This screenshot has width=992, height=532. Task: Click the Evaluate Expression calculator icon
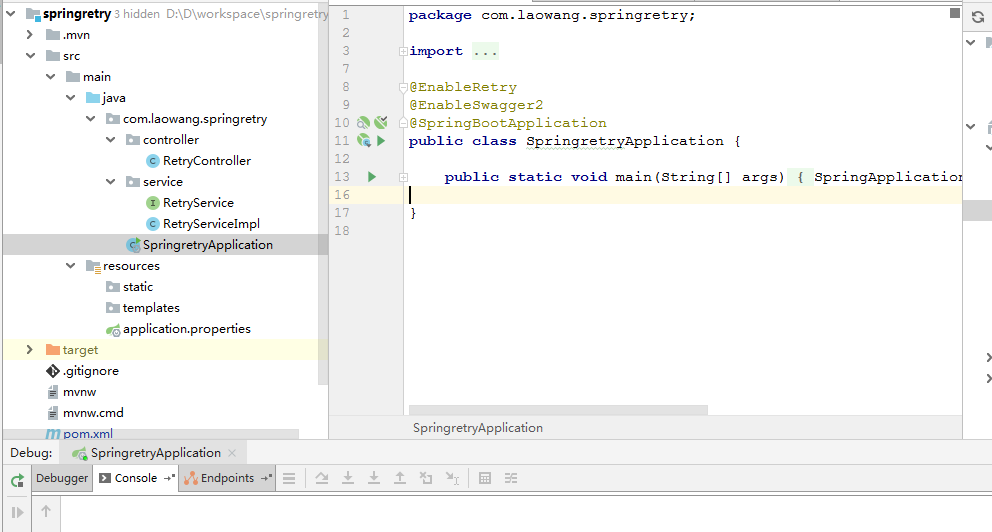click(485, 479)
